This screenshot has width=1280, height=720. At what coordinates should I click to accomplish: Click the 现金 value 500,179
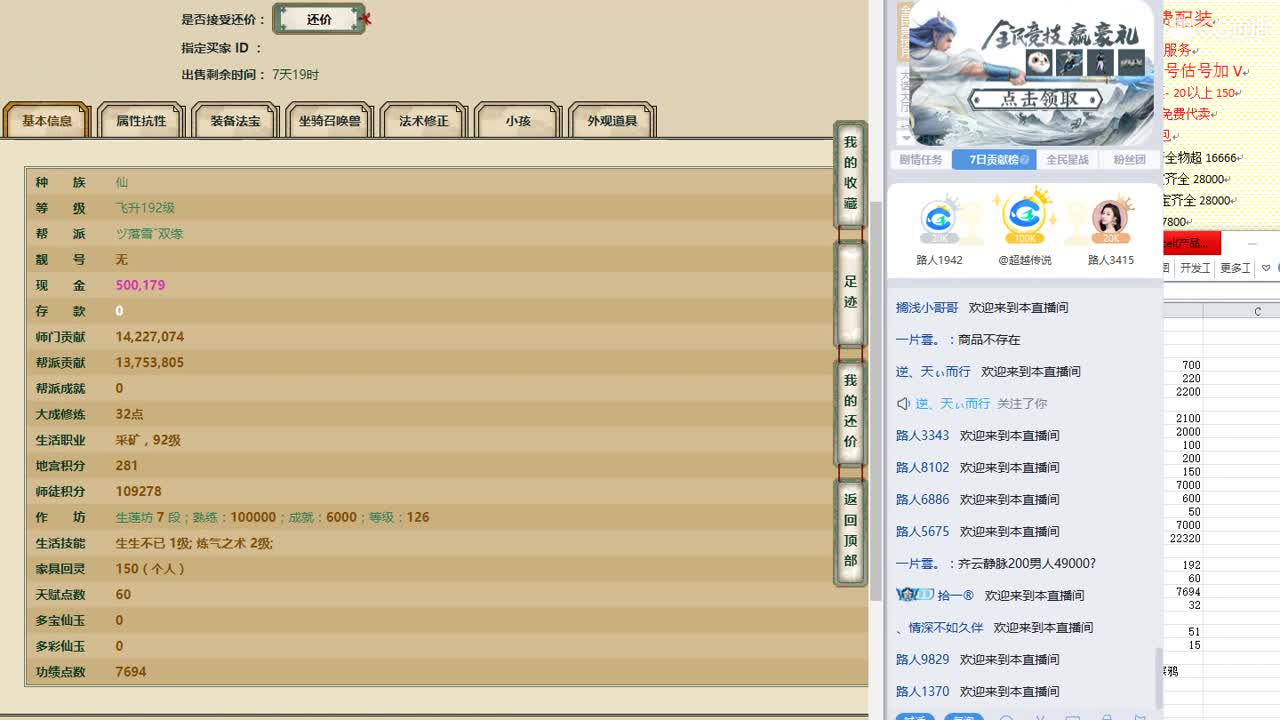140,285
